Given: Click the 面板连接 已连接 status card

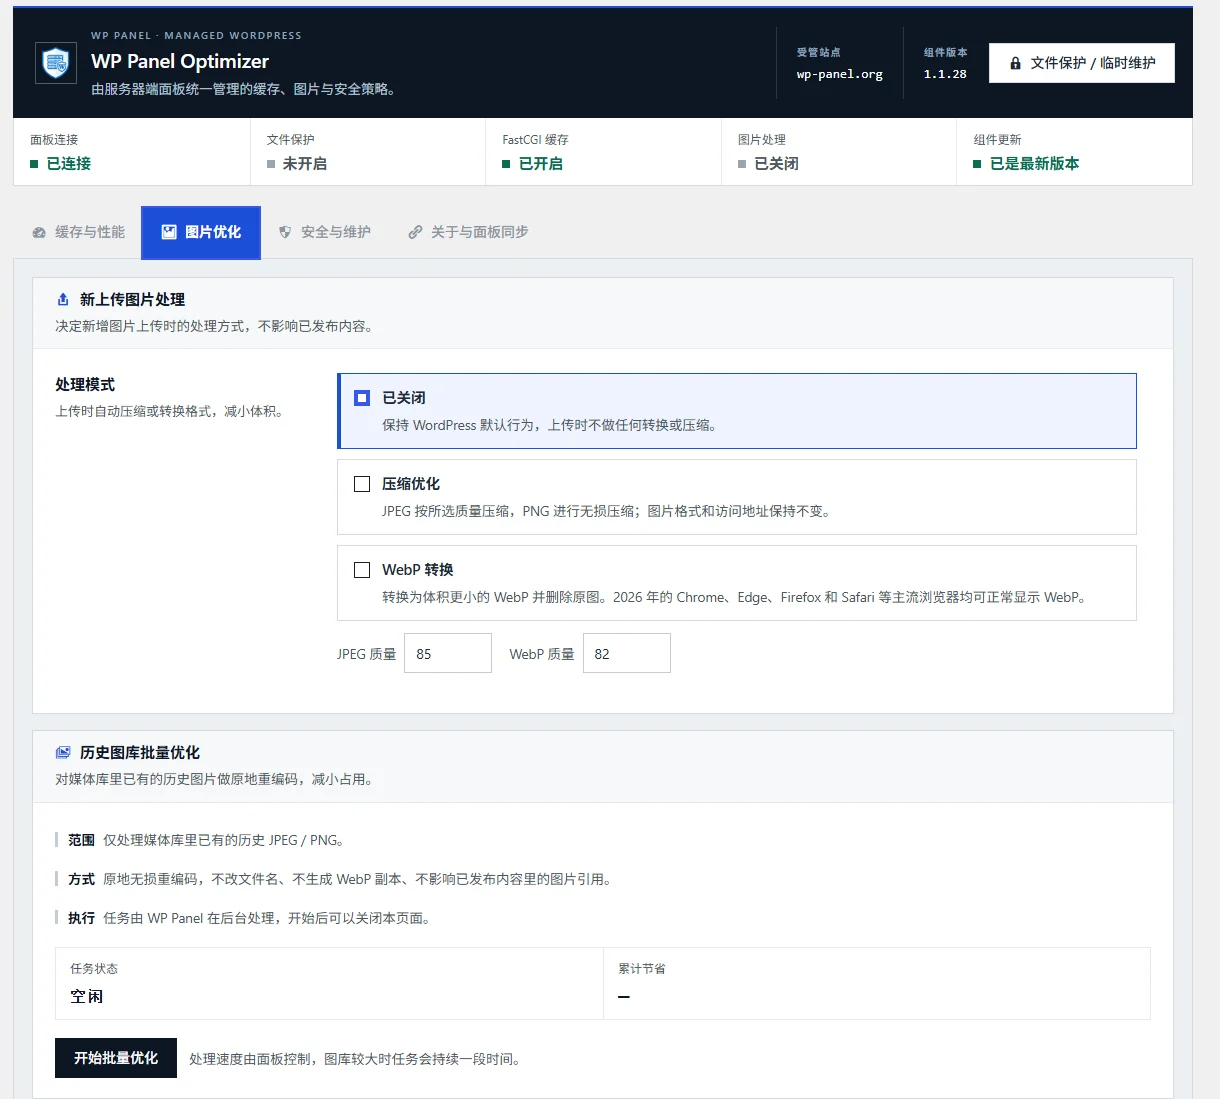Looking at the screenshot, I should [132, 152].
